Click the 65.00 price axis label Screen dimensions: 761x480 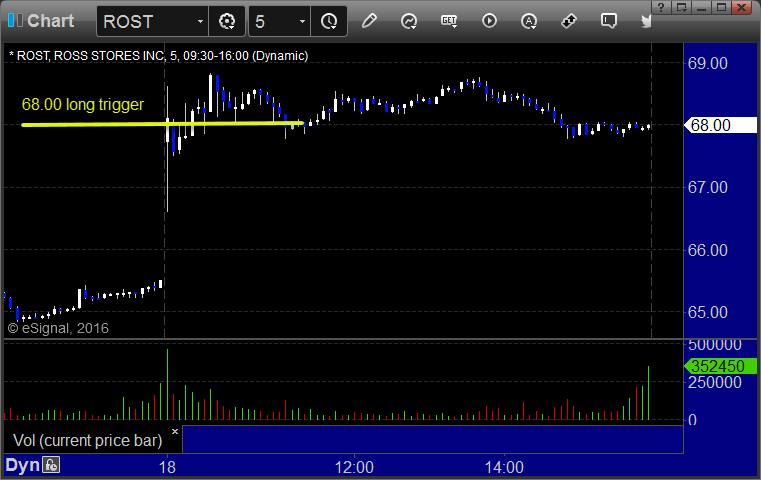pyautogui.click(x=708, y=312)
